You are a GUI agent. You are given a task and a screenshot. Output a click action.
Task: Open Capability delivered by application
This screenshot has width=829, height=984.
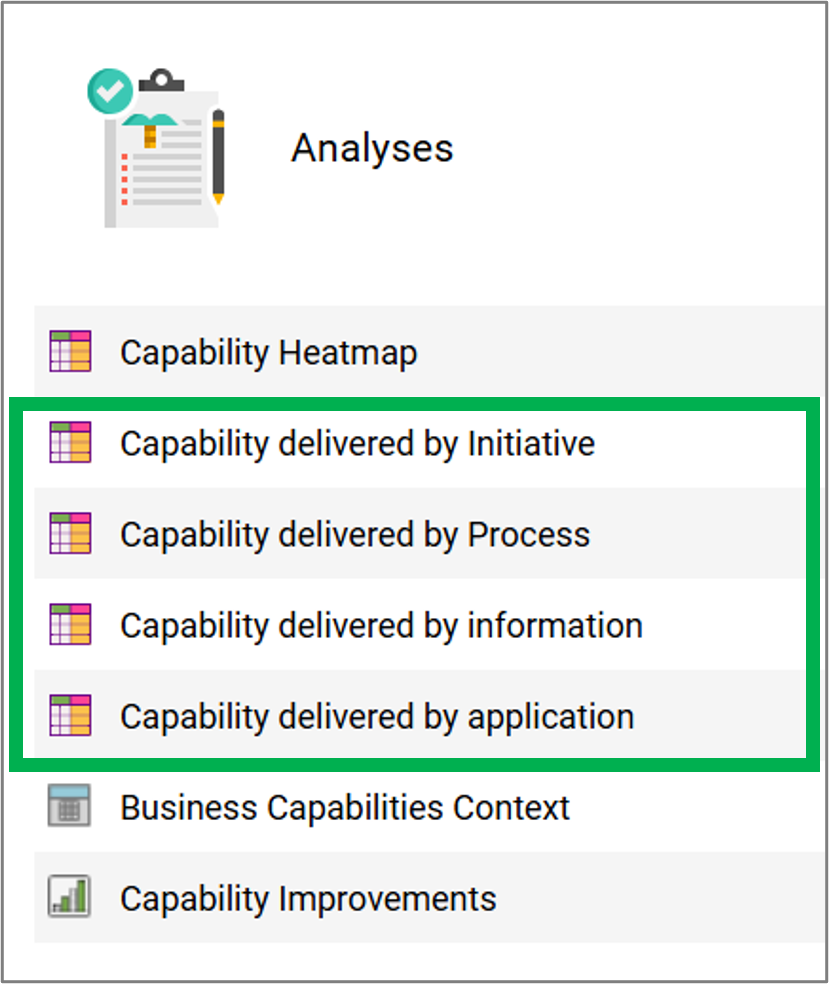pos(377,717)
